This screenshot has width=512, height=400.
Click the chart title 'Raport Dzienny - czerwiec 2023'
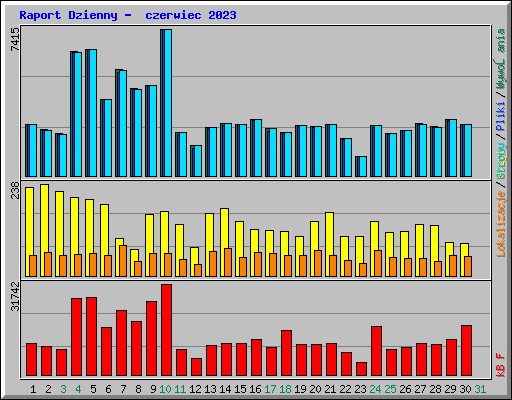[x=128, y=15]
